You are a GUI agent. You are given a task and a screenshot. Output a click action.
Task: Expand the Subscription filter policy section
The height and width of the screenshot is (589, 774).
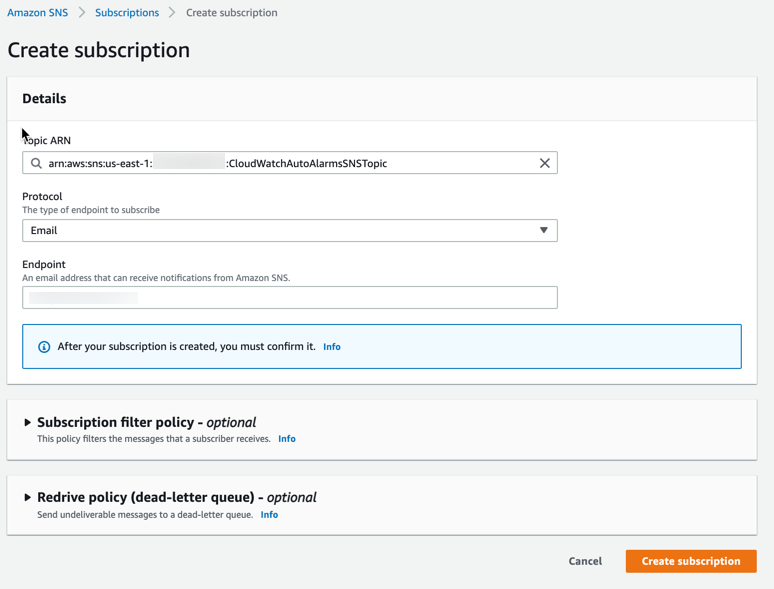point(28,422)
